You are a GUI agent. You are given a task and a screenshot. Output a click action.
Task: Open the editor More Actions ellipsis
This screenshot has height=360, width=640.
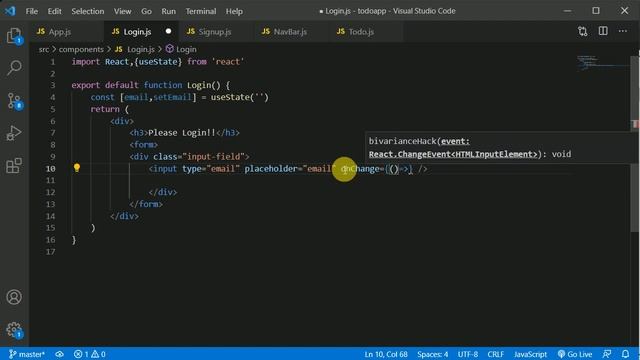coord(622,31)
